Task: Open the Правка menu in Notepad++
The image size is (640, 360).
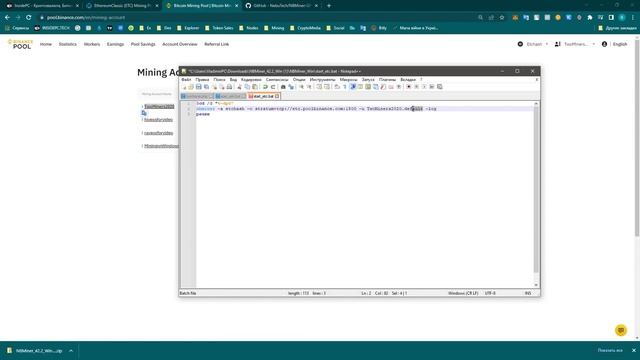Action: coord(202,80)
